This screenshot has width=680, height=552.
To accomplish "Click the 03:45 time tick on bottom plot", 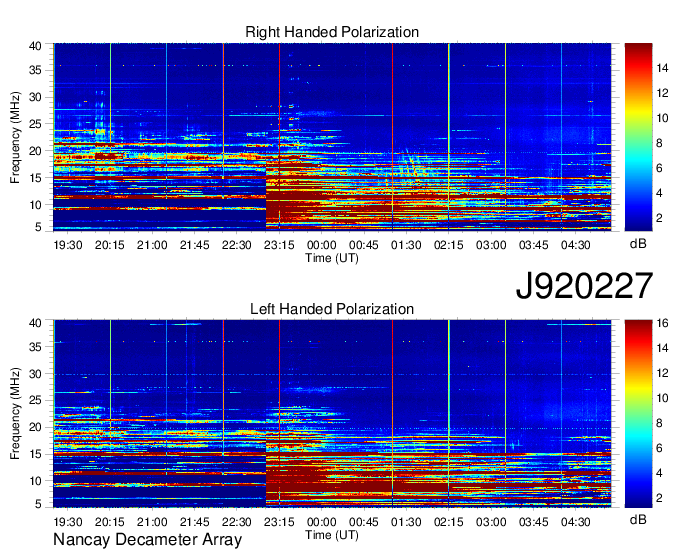I will coord(533,522).
